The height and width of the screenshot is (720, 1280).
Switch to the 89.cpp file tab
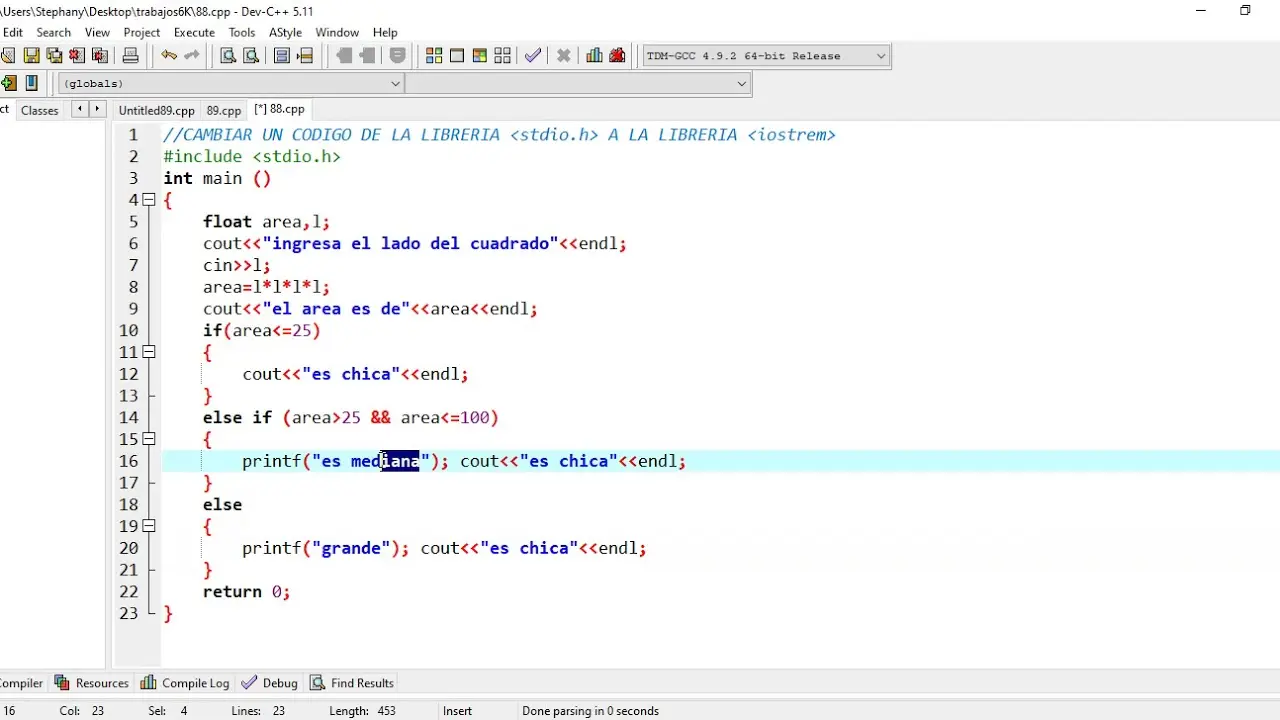(223, 110)
